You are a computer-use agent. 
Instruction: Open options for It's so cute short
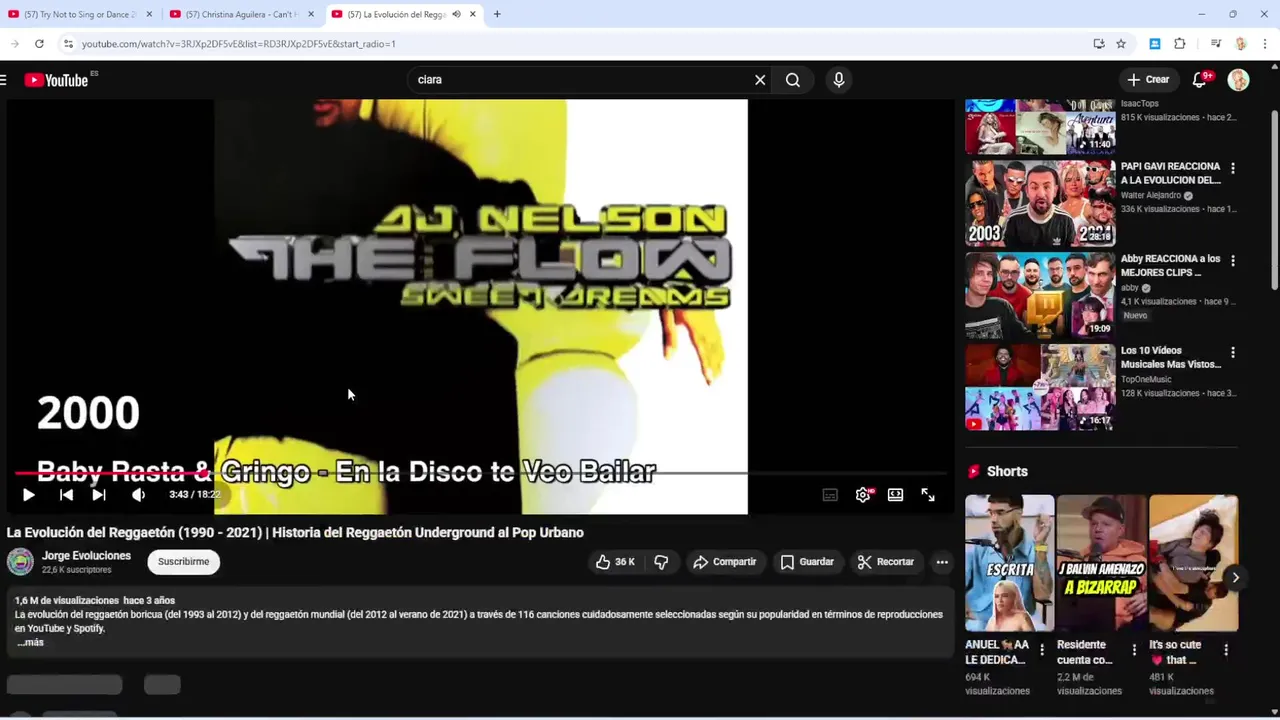pyautogui.click(x=1226, y=650)
